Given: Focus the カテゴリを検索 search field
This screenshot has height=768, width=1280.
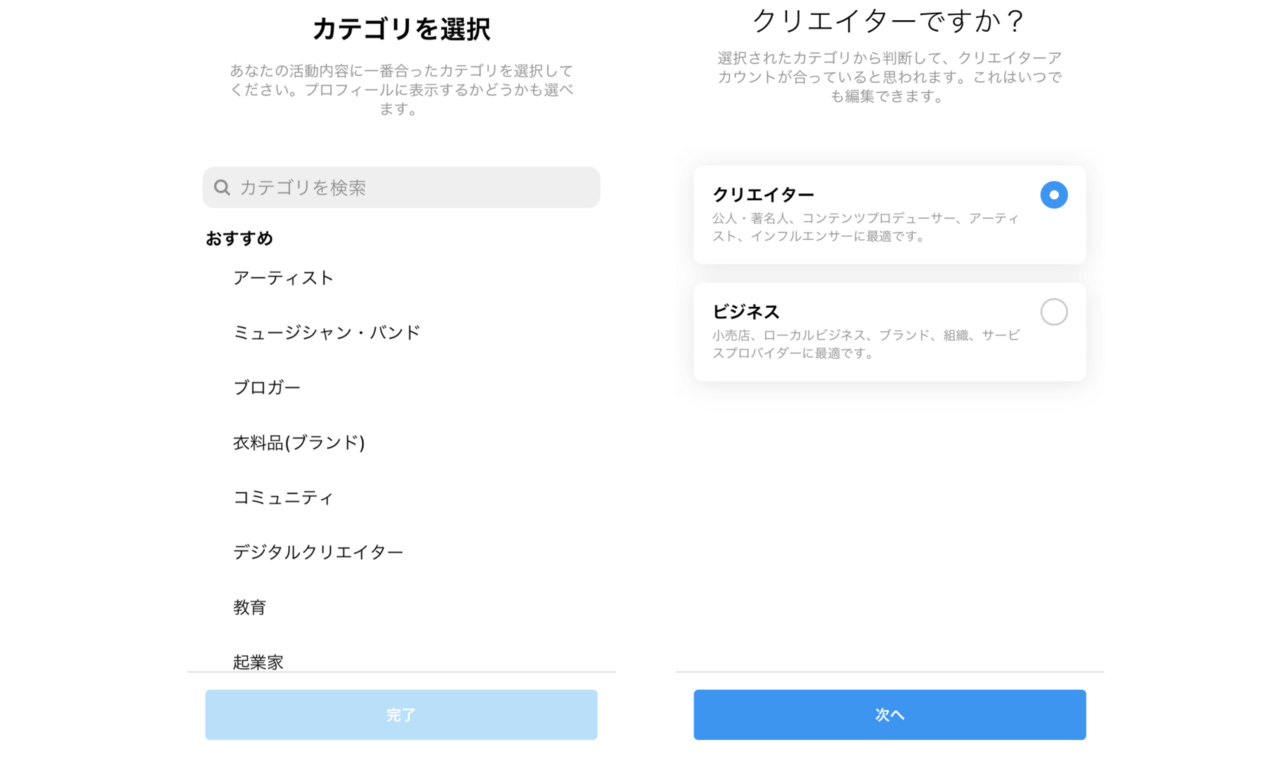Looking at the screenshot, I should [410, 188].
